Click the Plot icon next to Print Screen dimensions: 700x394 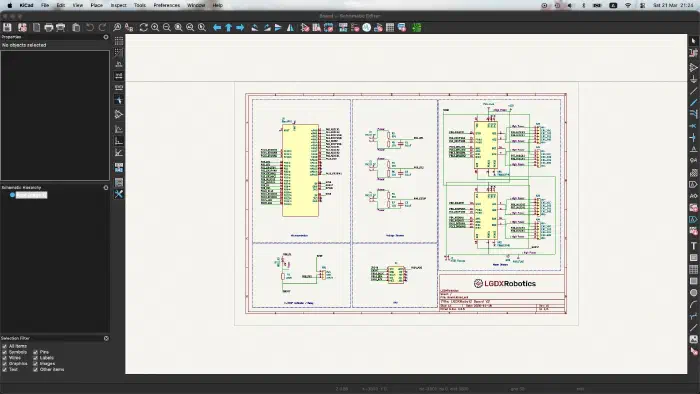click(x=61, y=28)
